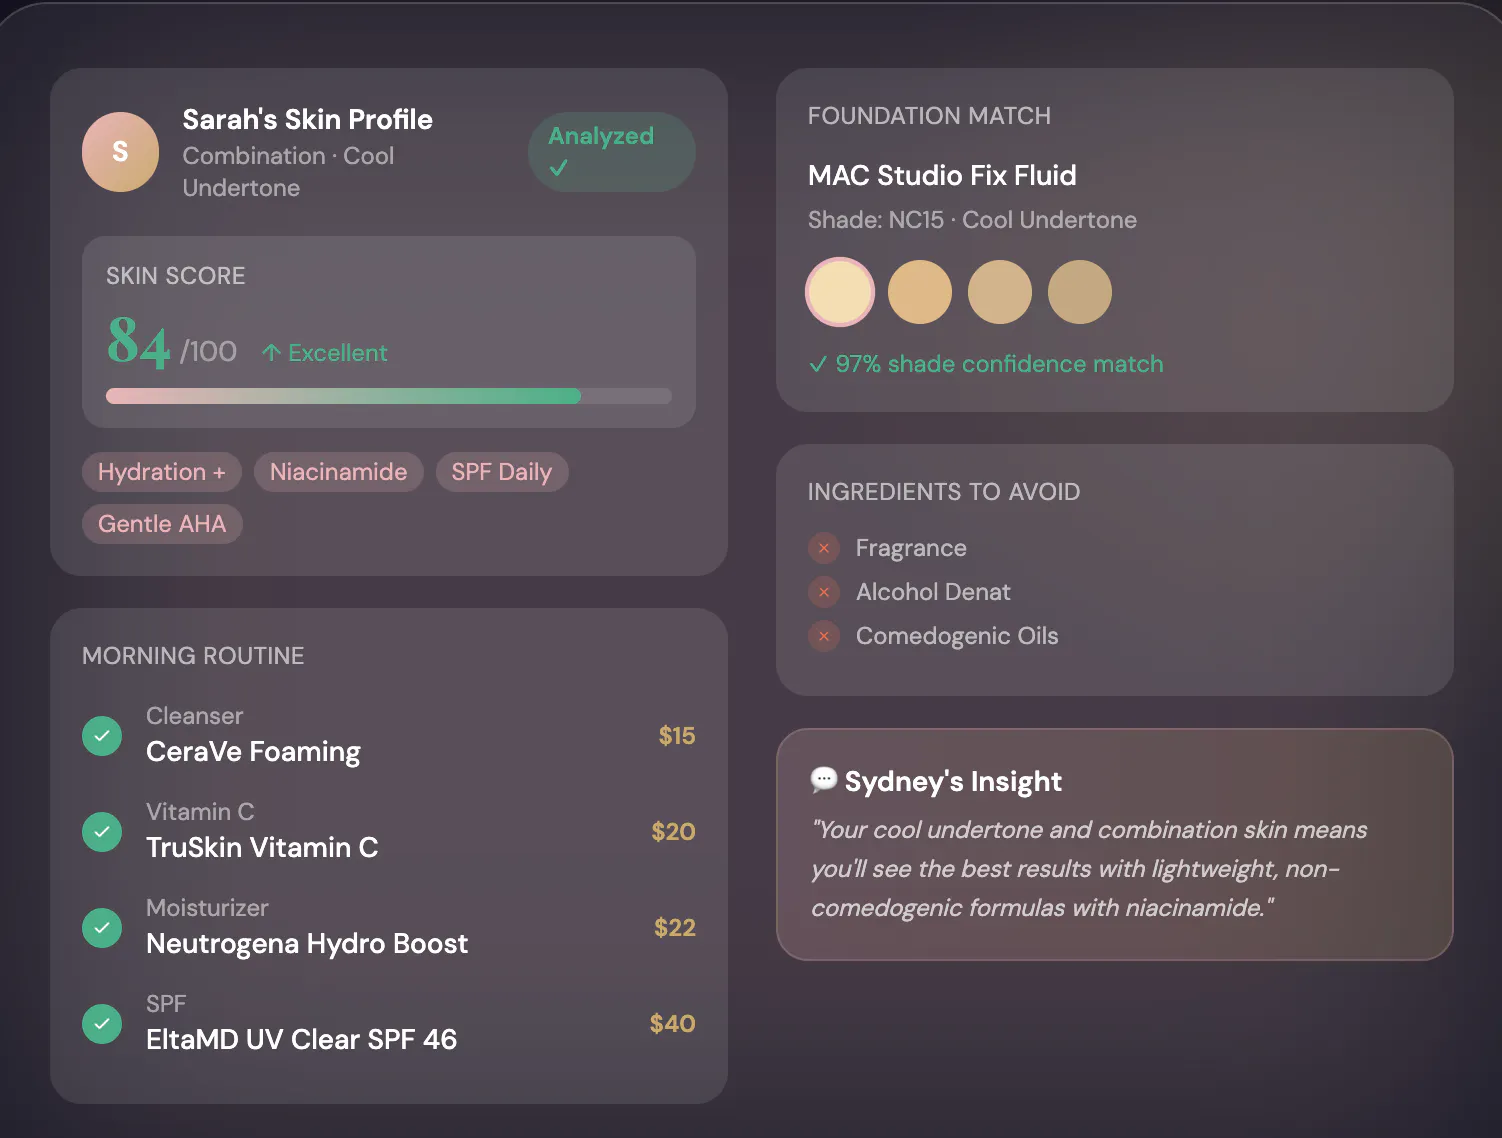This screenshot has width=1502, height=1138.
Task: Toggle the CeraVe Foaming cleanser checkmark
Action: click(x=102, y=736)
